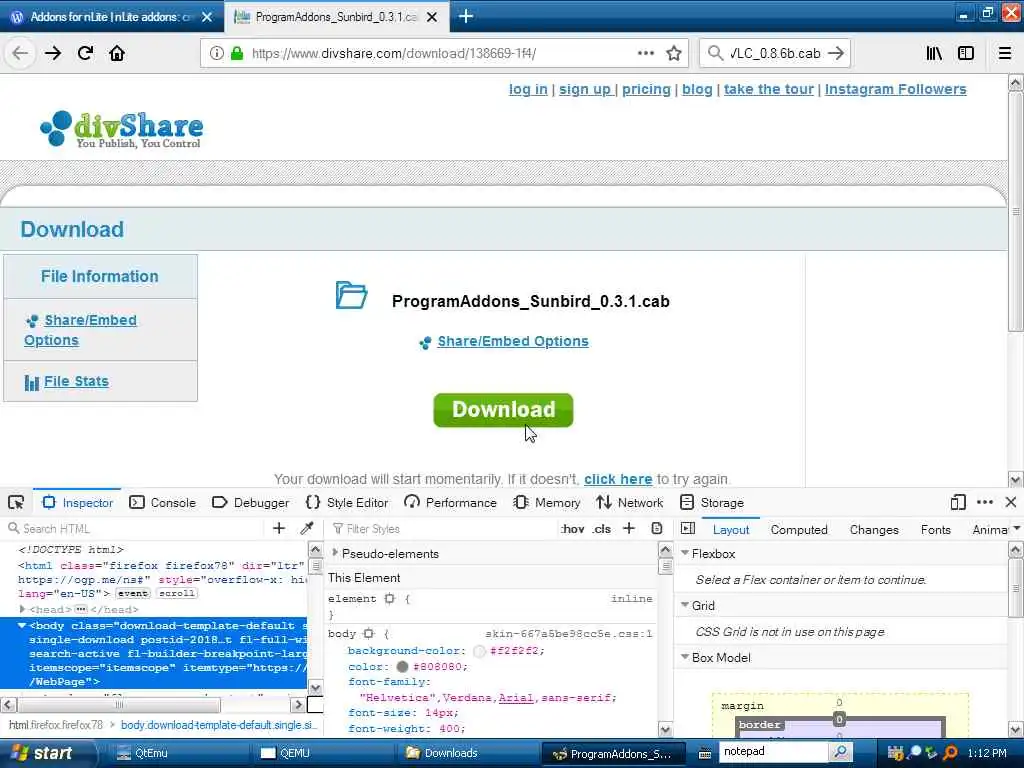
Task: Open a new browser tab with plus
Action: (466, 16)
